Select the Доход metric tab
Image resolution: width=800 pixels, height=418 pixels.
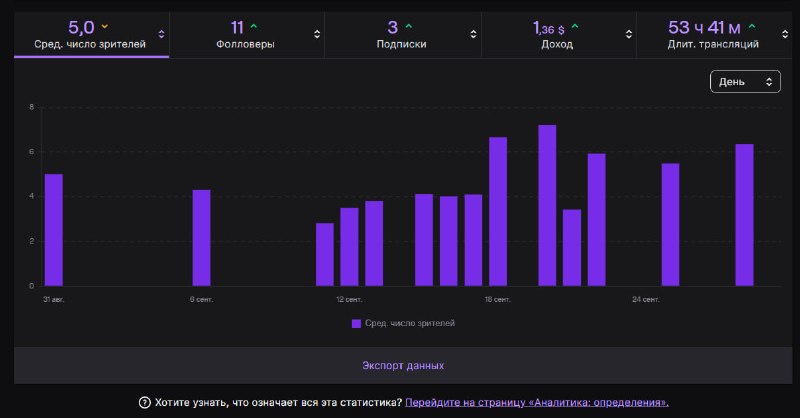pos(558,35)
